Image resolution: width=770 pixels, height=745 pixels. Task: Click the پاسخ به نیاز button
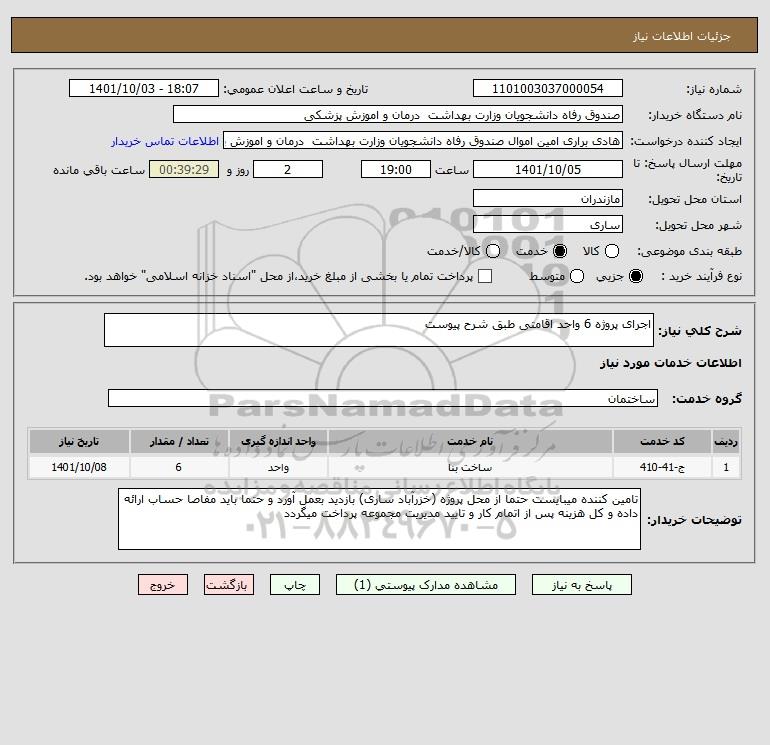(x=582, y=585)
